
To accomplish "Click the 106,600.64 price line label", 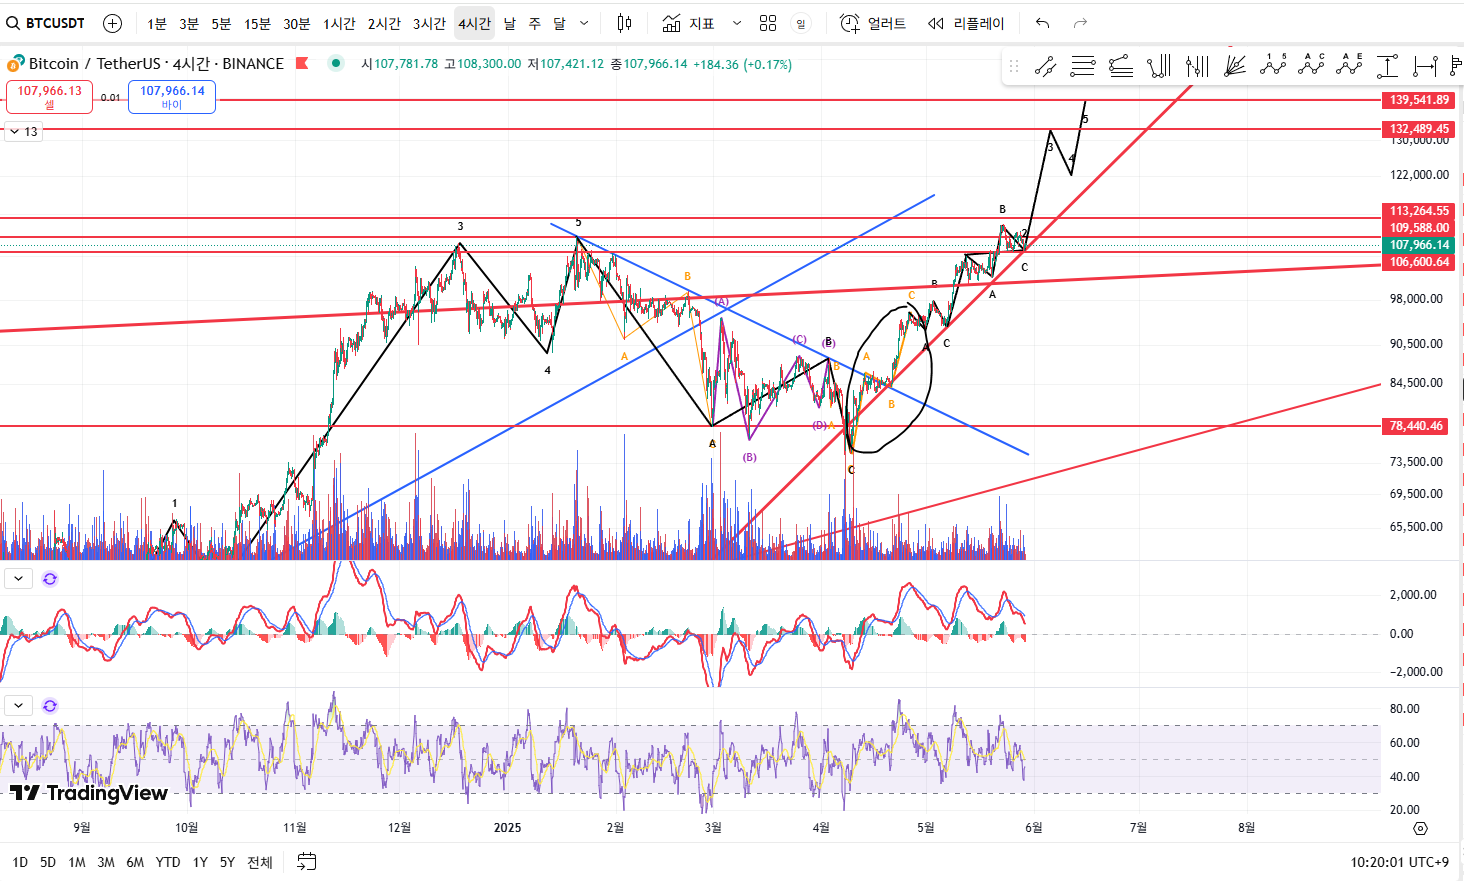I will pyautogui.click(x=1419, y=262).
